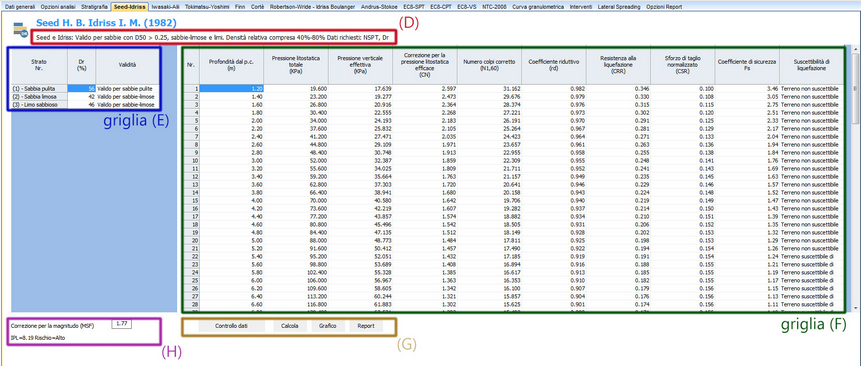The width and height of the screenshot is (861, 366).
Task: Click the Dr value 46 cell
Action: 81,104
